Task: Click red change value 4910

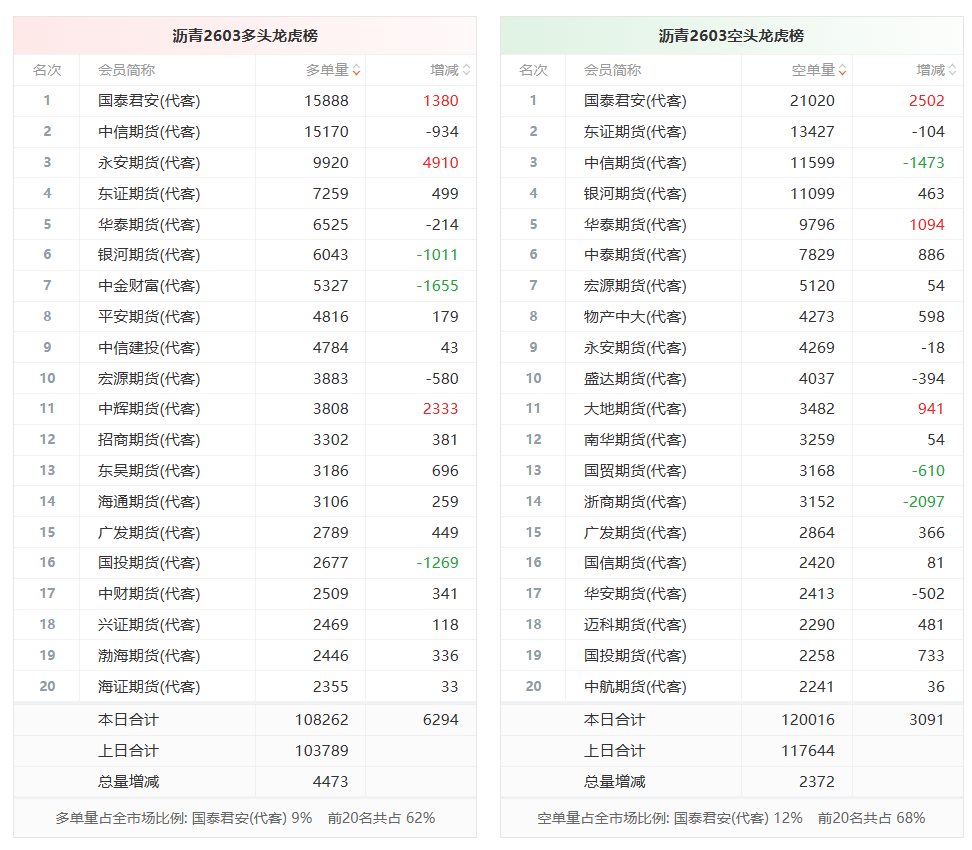Action: click(441, 163)
